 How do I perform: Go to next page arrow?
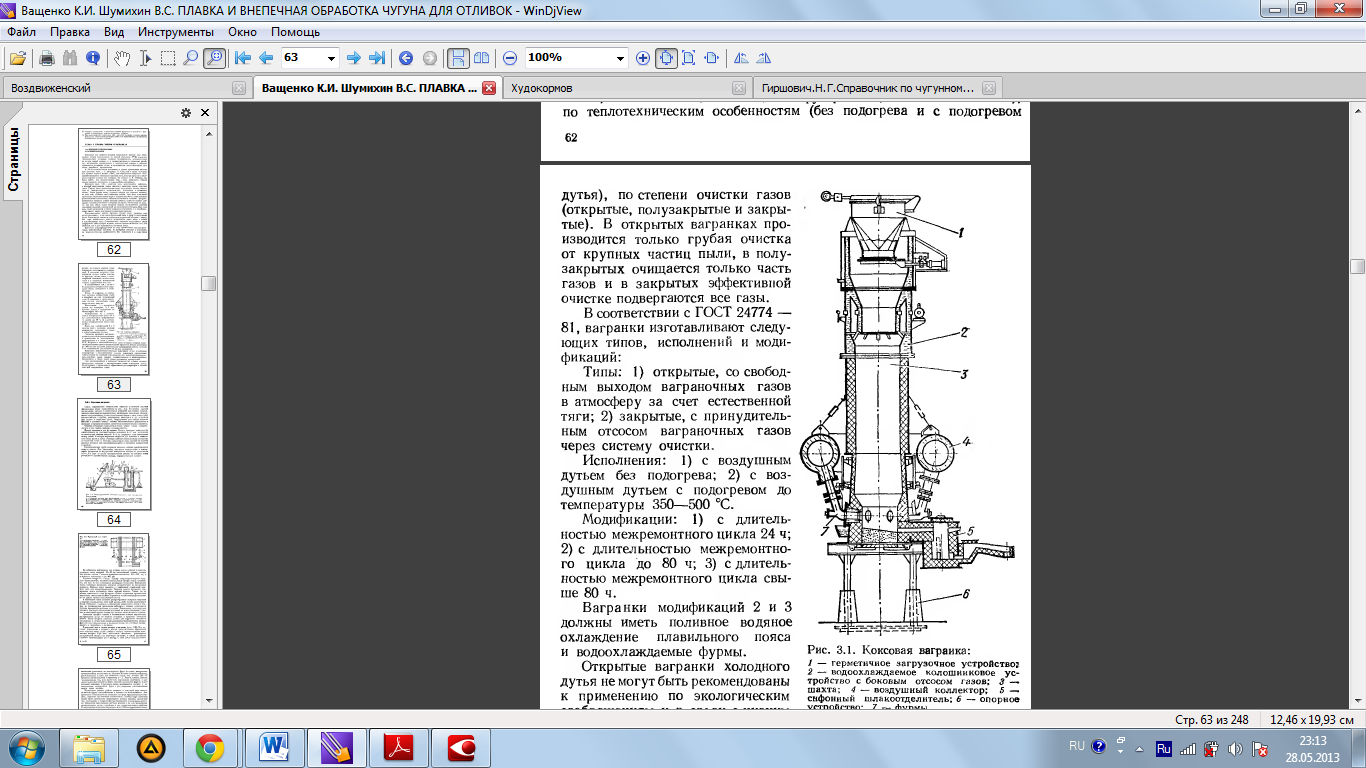pos(354,58)
